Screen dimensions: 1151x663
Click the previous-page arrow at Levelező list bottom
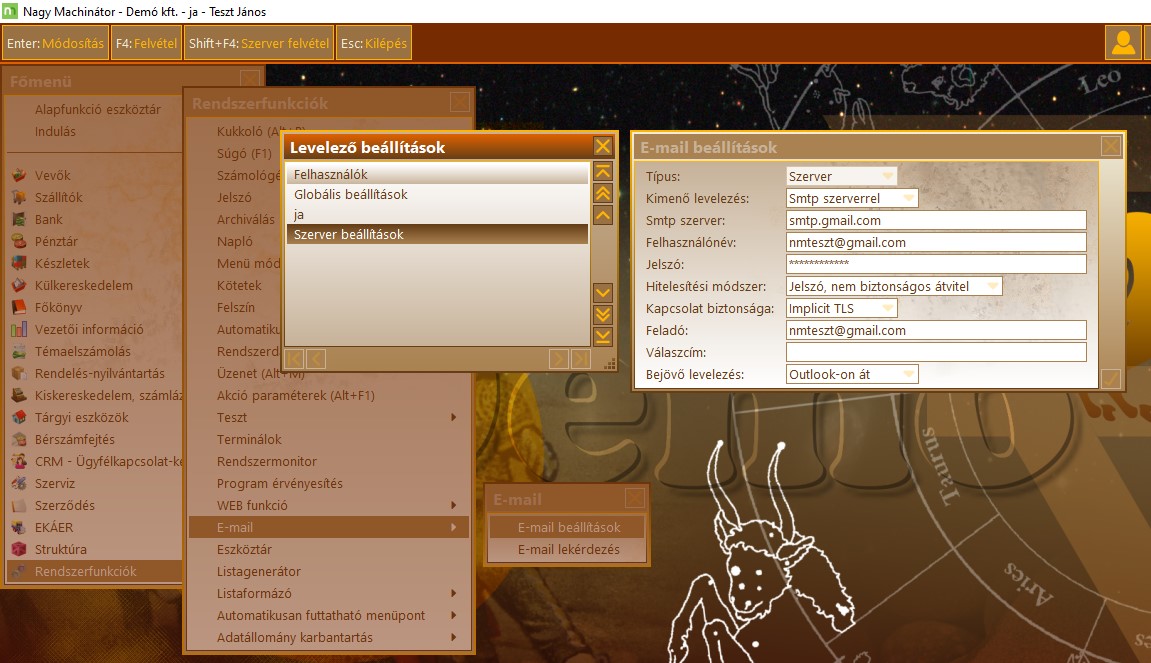click(316, 359)
